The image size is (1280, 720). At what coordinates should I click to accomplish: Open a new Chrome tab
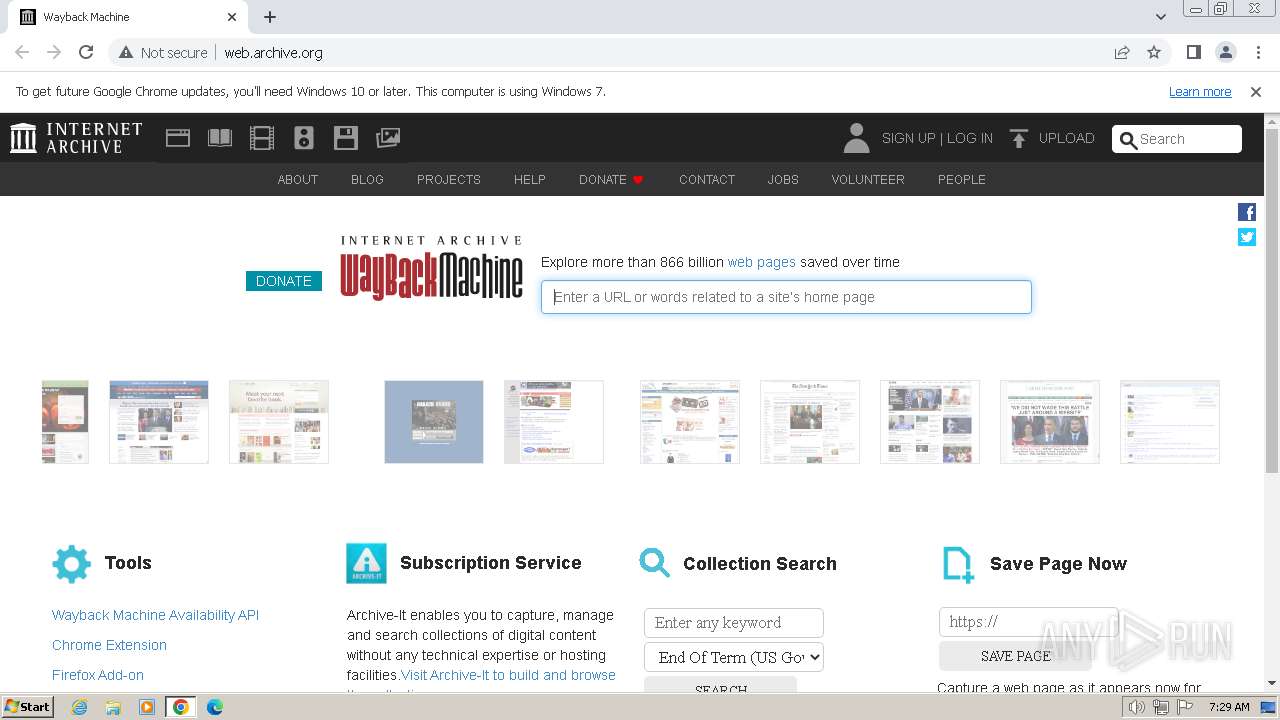coord(270,17)
